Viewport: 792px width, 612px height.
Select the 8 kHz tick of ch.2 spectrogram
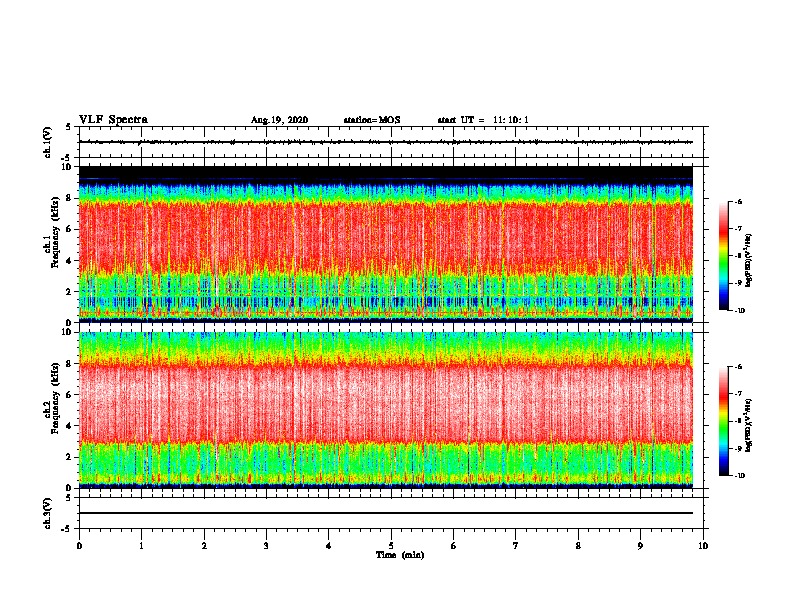(70, 364)
